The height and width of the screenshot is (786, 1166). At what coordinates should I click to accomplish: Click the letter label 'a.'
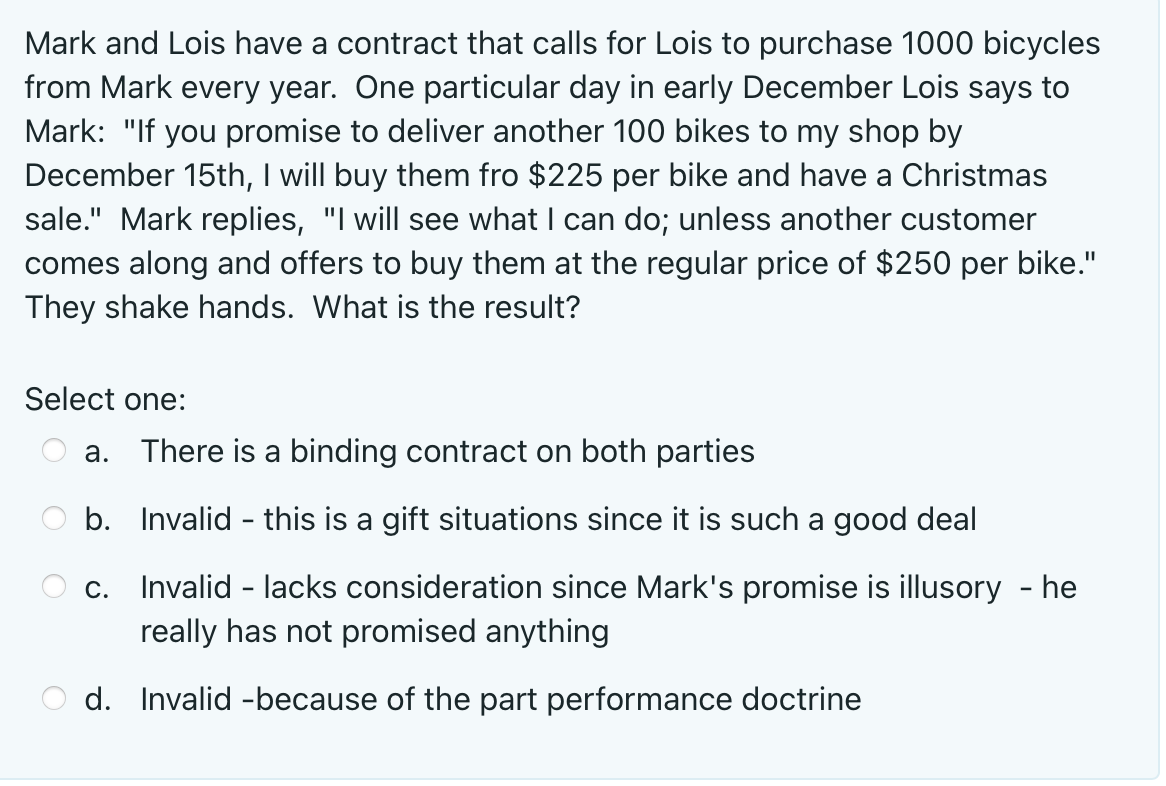tap(97, 452)
